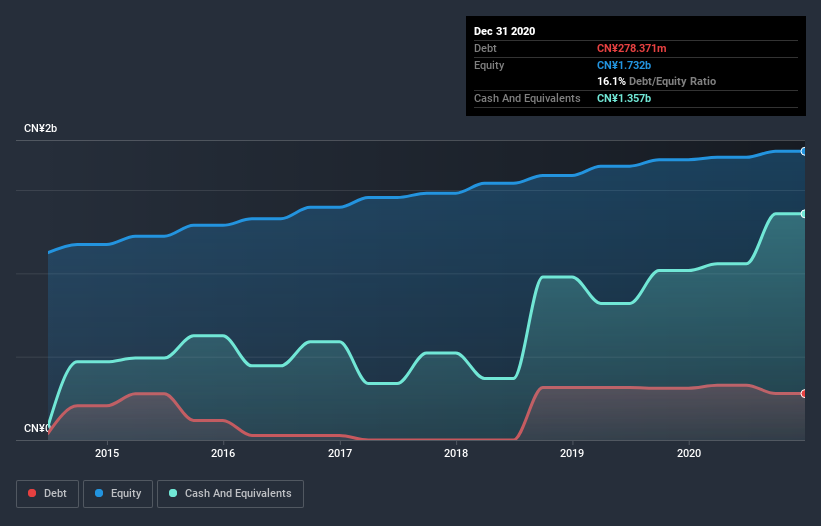The height and width of the screenshot is (526, 821).
Task: Toggle the Debt legend button
Action: [x=47, y=494]
